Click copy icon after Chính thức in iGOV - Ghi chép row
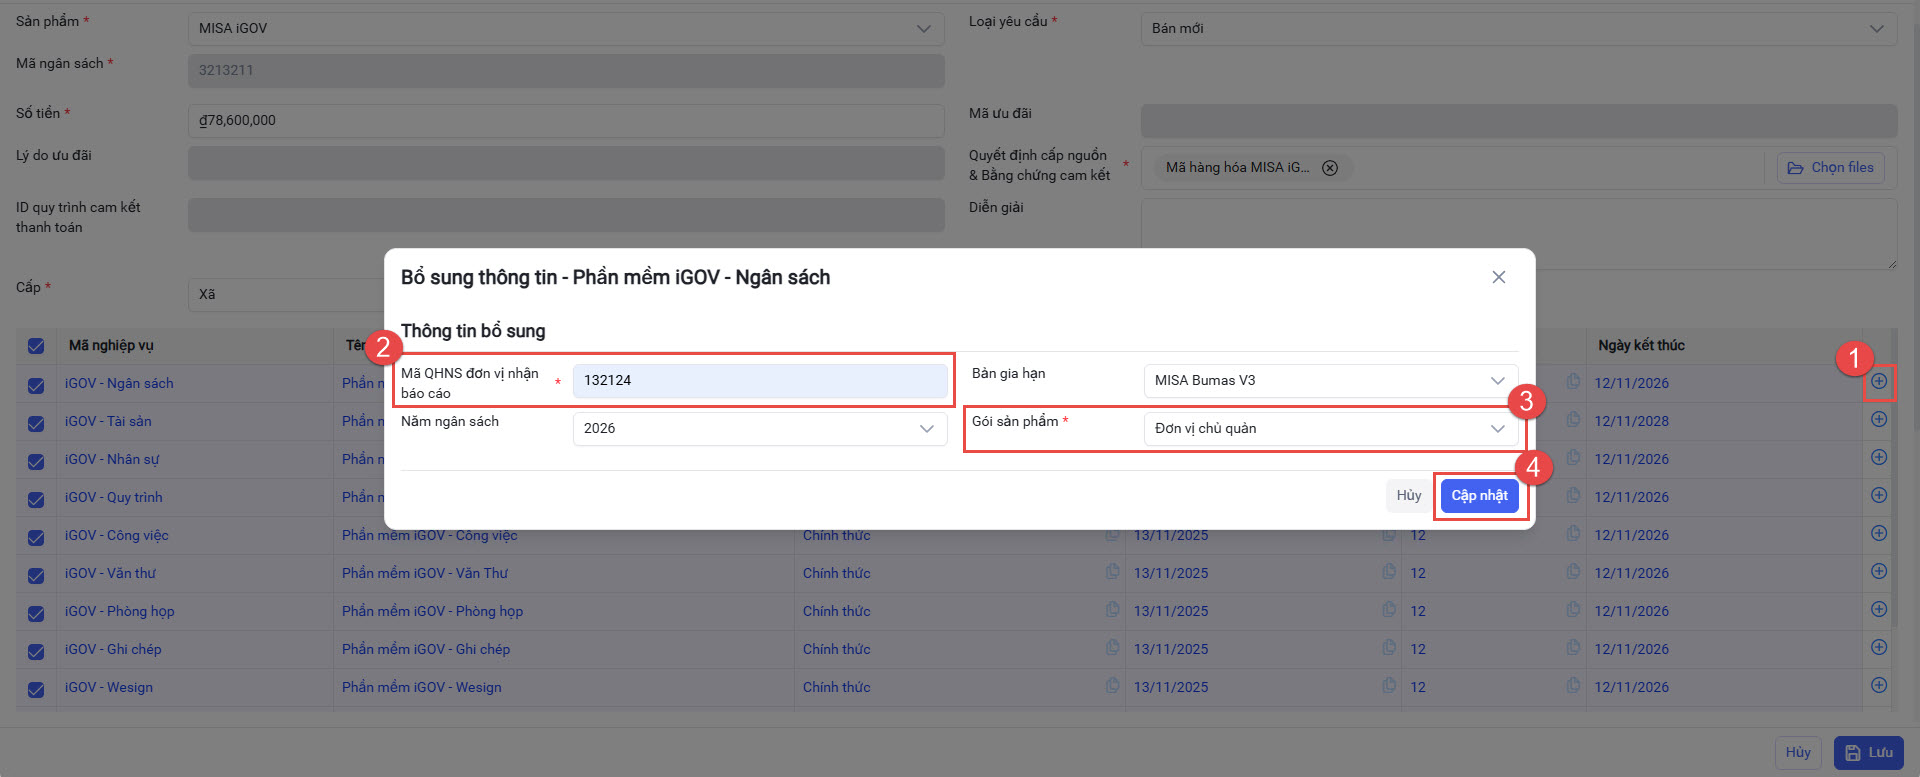Screen dimensions: 1920x777 tap(1112, 647)
